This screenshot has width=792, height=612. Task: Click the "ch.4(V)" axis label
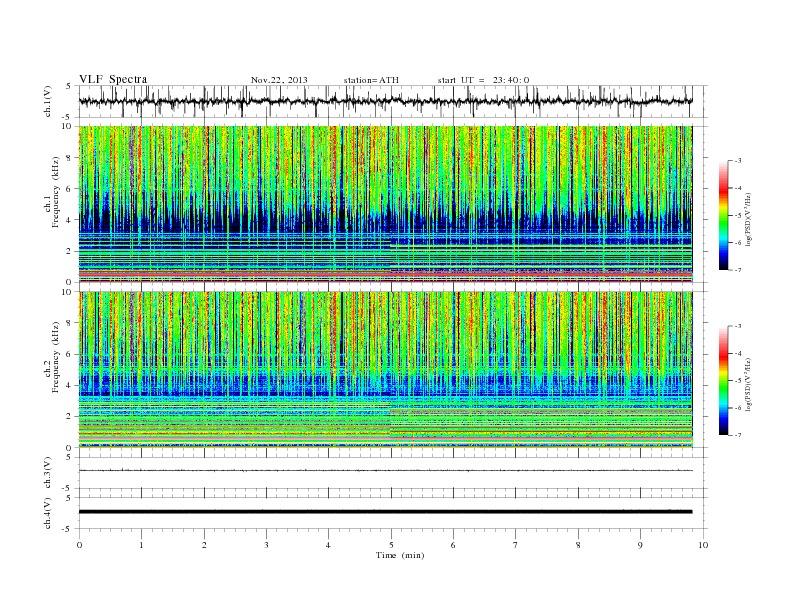coord(47,513)
